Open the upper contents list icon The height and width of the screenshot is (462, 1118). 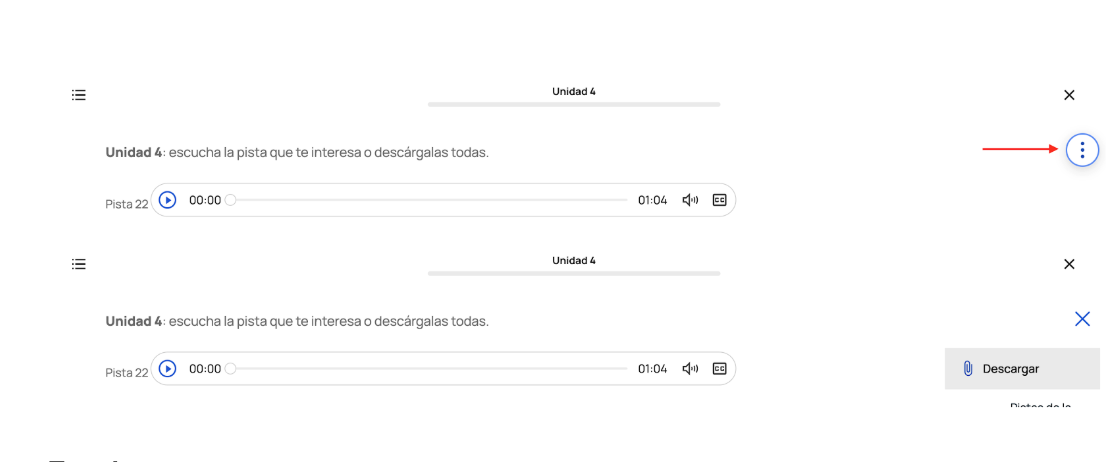(79, 95)
